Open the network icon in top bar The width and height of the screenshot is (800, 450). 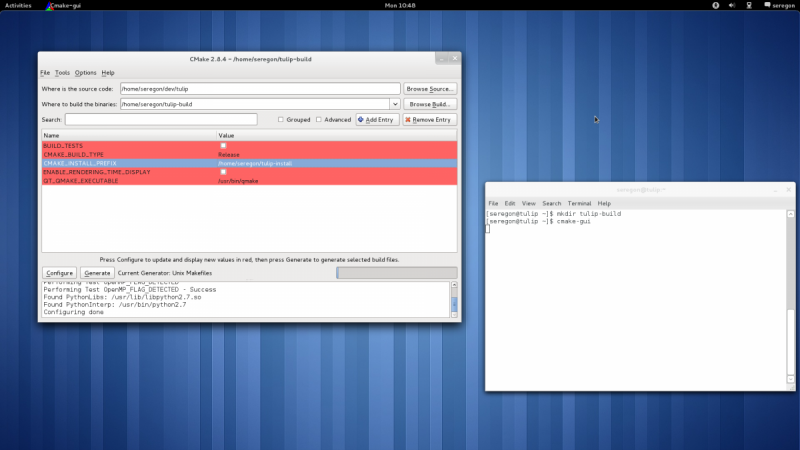click(x=748, y=5)
